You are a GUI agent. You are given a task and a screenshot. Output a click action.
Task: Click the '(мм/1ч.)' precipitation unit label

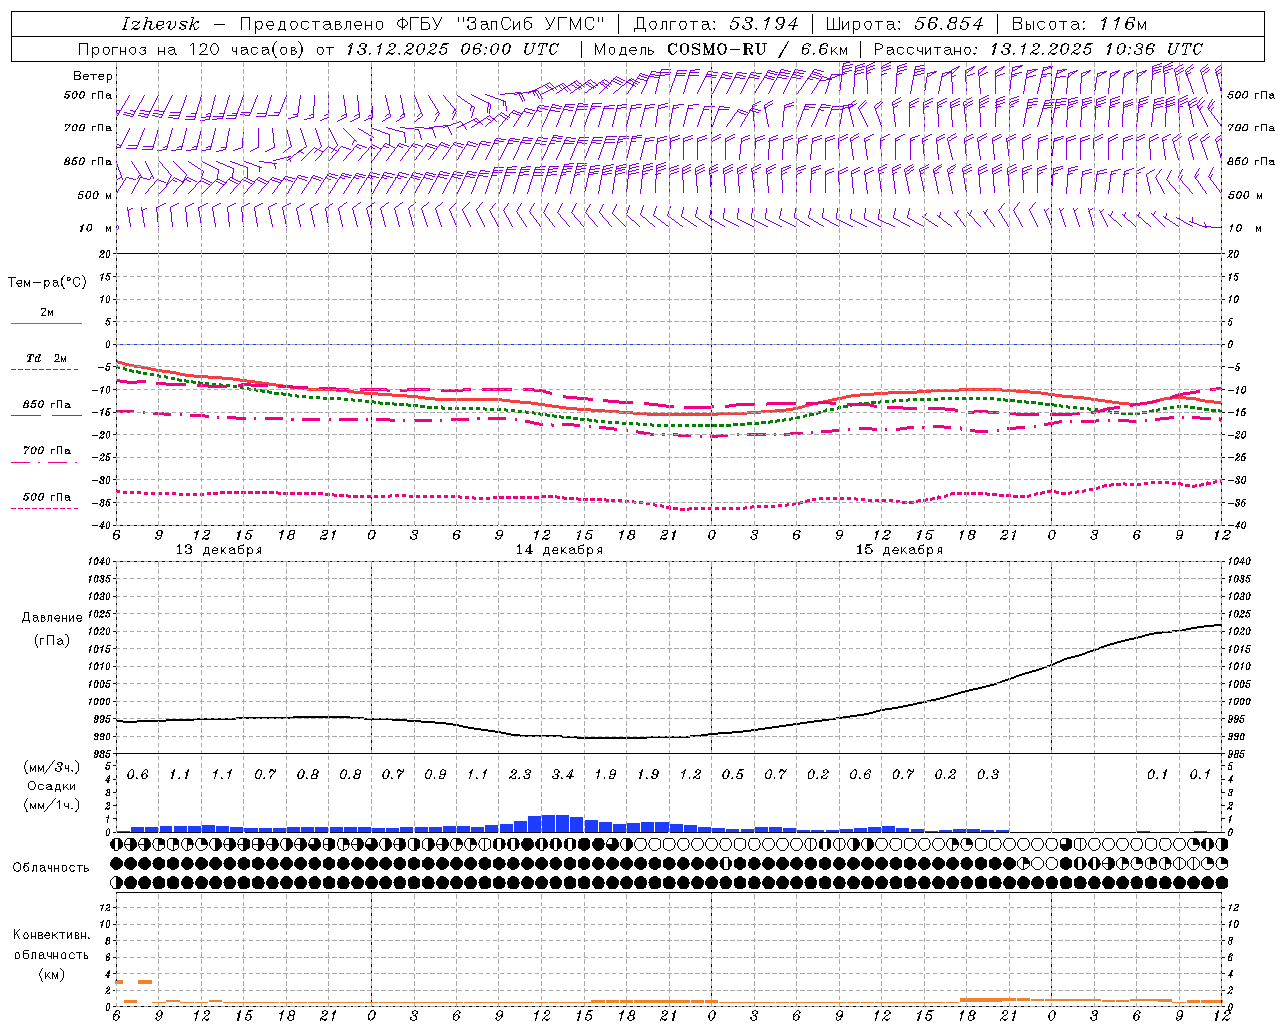pyautogui.click(x=53, y=805)
